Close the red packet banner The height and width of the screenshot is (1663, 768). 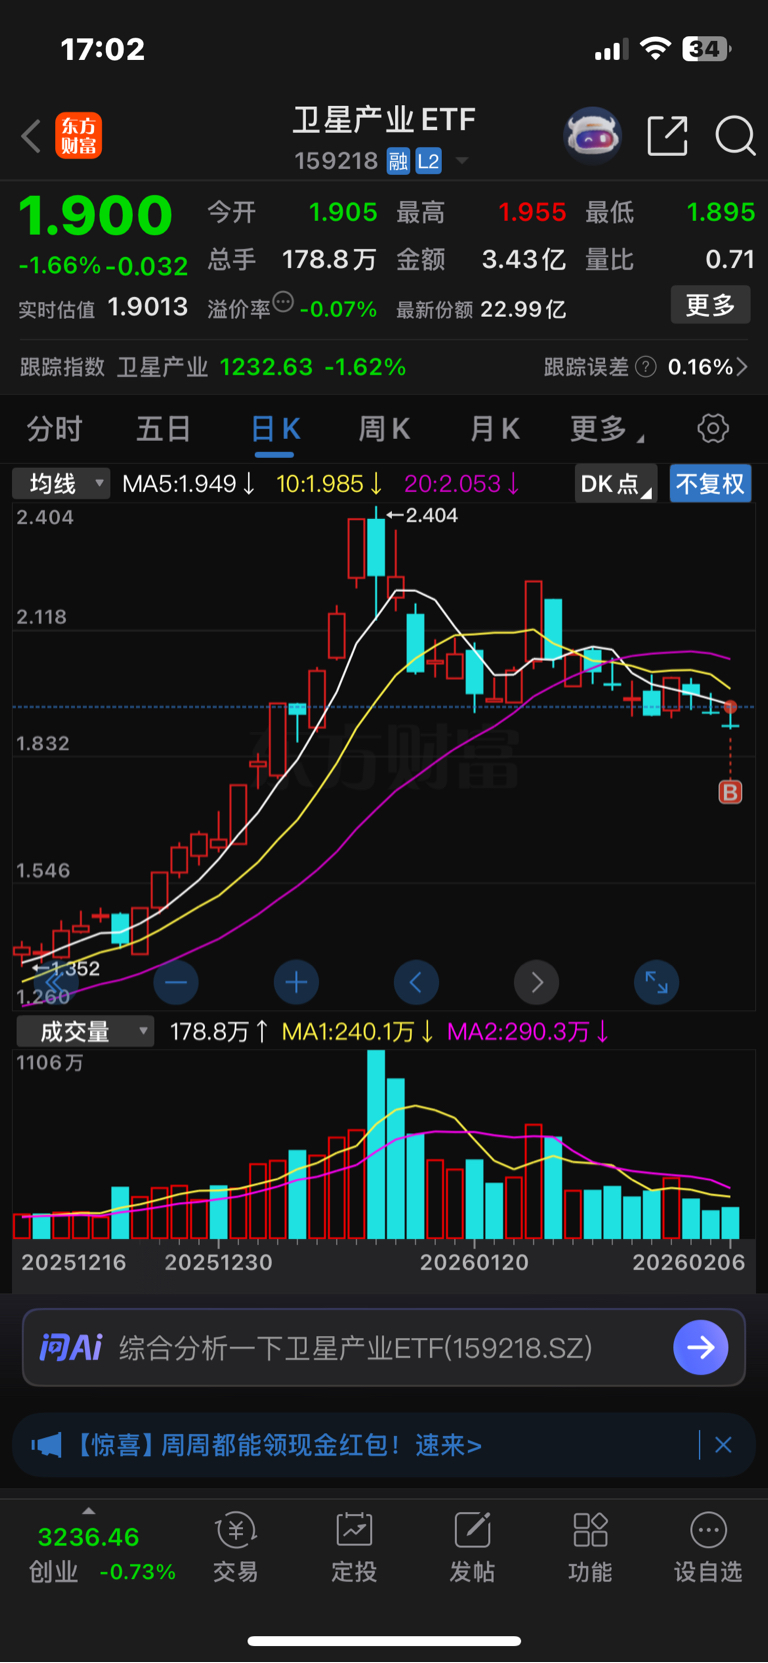(724, 1445)
